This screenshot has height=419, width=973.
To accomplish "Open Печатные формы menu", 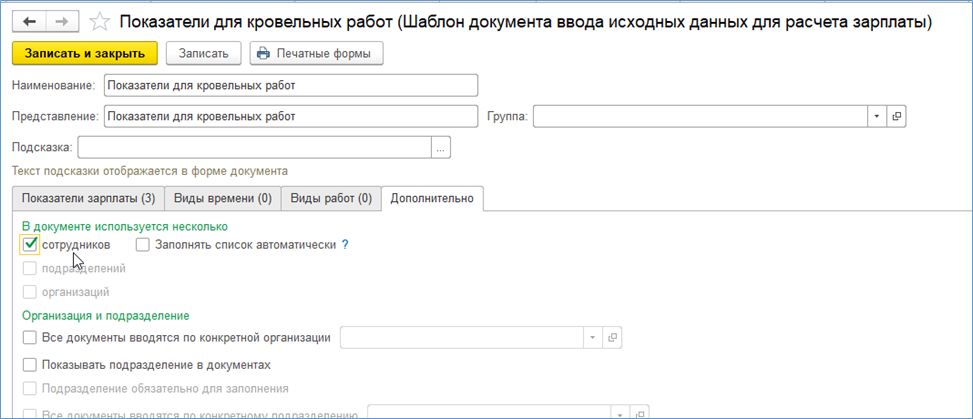I will (x=316, y=53).
